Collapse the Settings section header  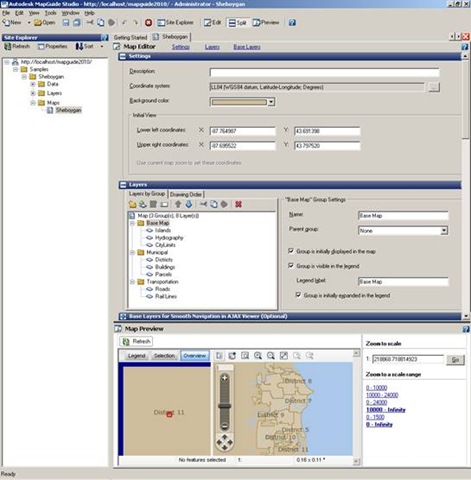pyautogui.click(x=122, y=56)
